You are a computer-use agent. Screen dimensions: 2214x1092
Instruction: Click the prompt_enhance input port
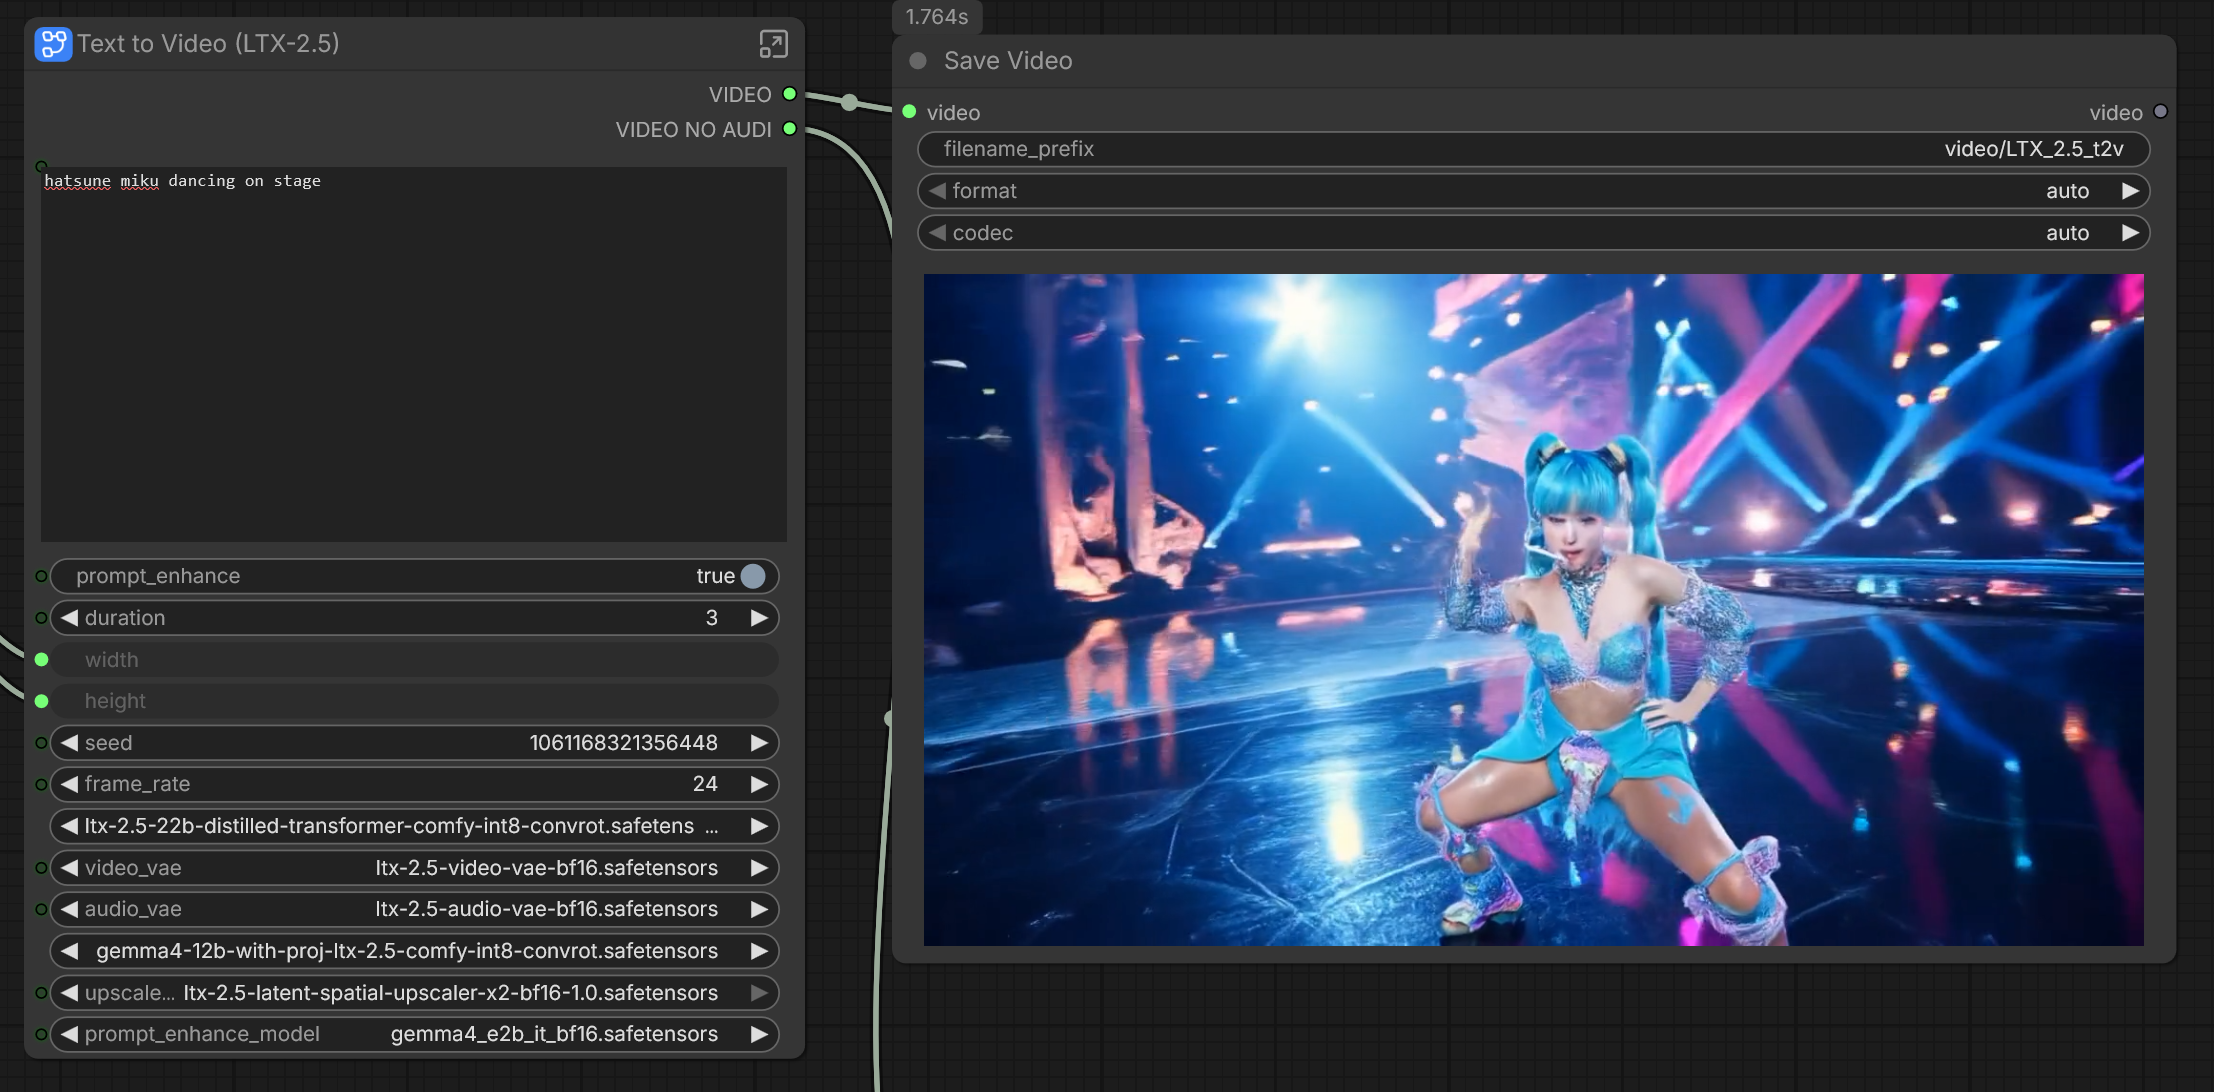coord(41,576)
